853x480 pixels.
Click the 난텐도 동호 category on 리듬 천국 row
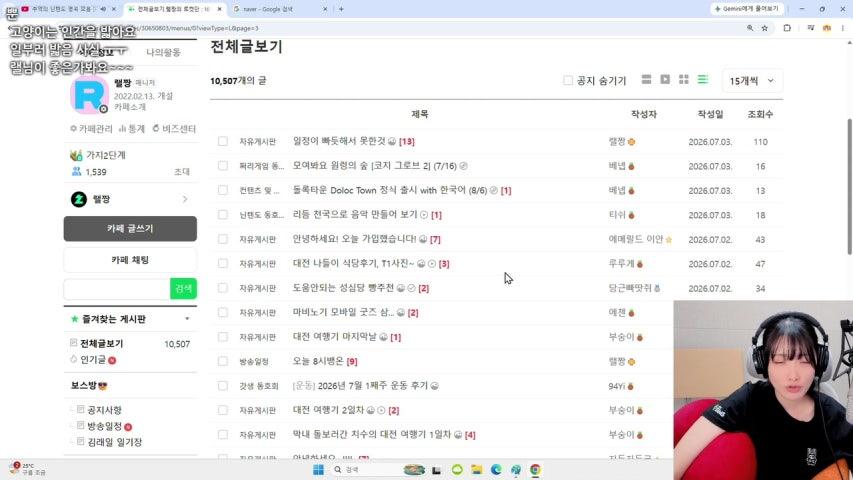[x=261, y=215]
